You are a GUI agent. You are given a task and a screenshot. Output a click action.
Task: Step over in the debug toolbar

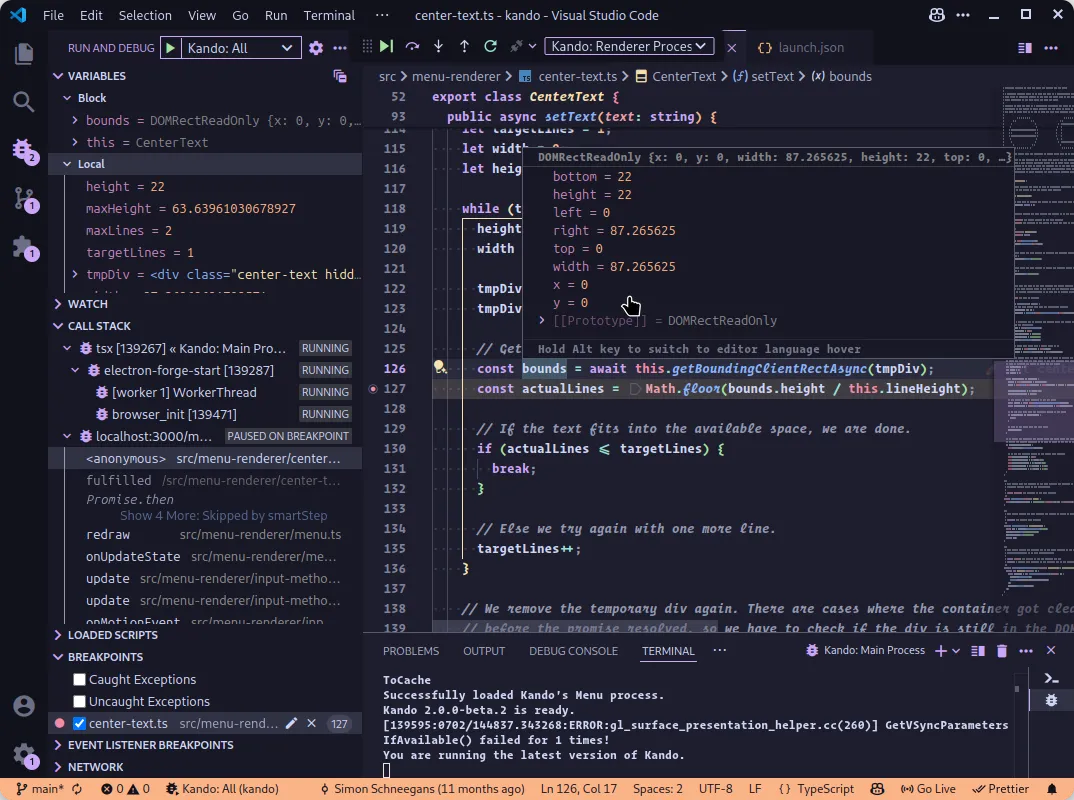pyautogui.click(x=411, y=46)
